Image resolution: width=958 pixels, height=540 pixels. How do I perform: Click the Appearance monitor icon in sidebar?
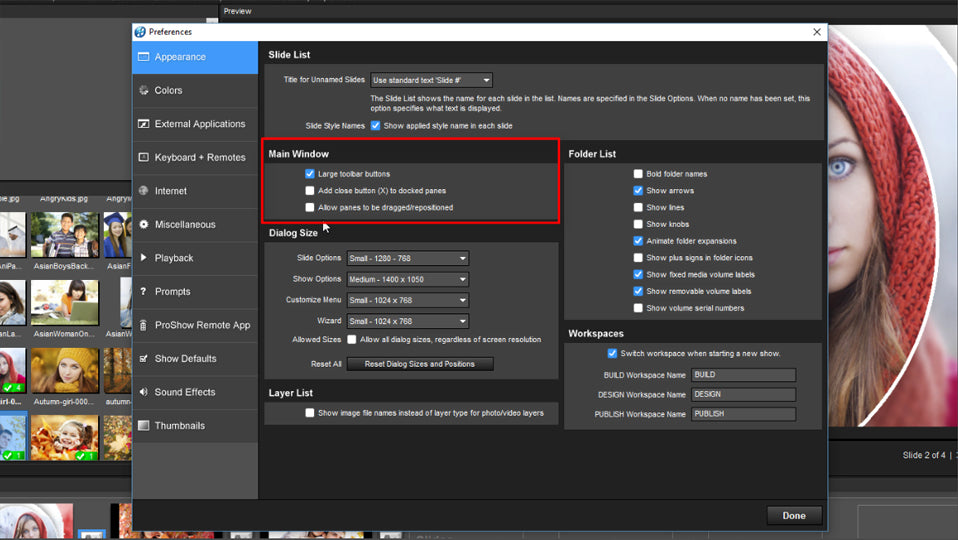click(x=144, y=57)
